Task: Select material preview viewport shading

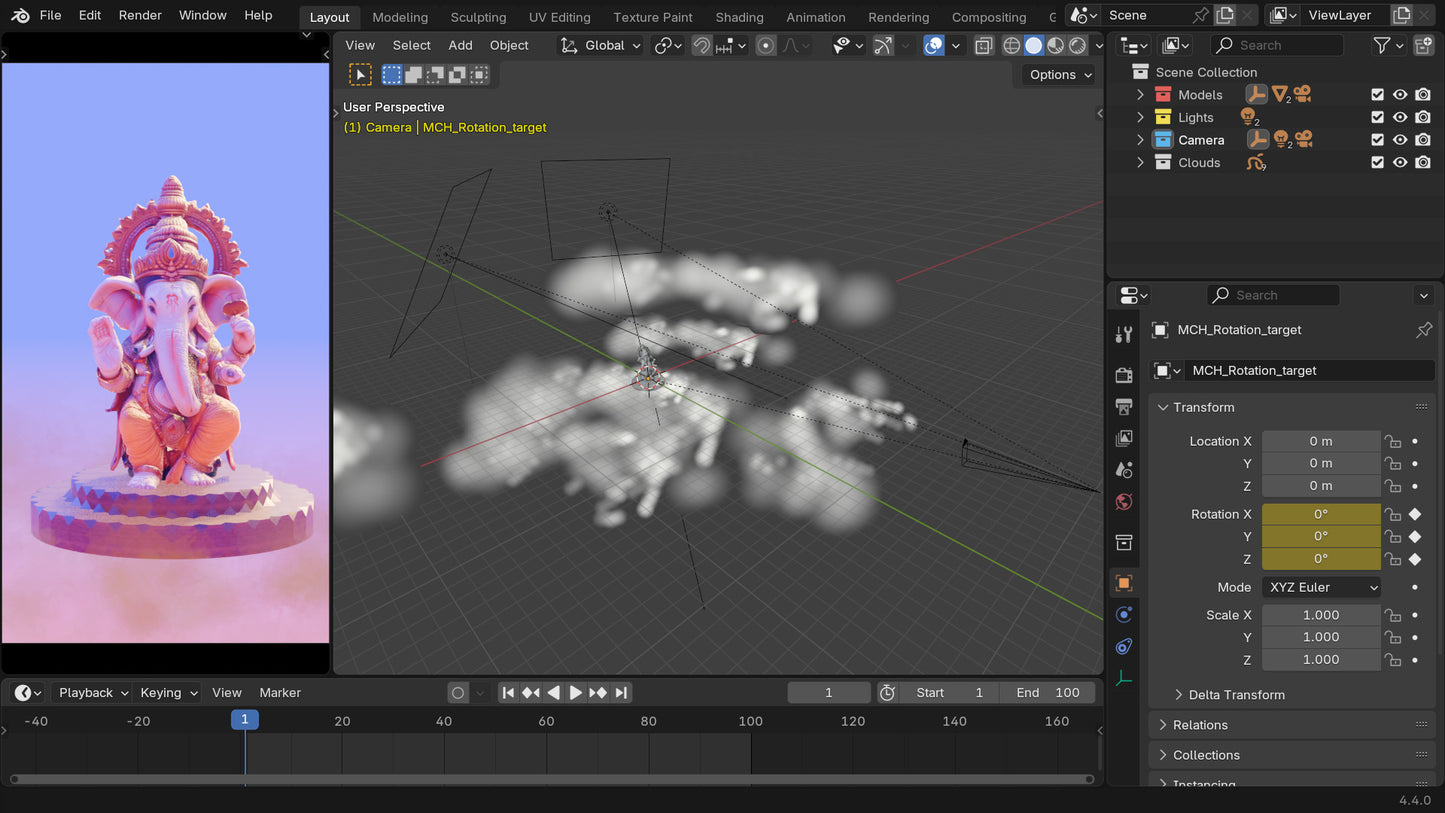Action: tap(1056, 45)
